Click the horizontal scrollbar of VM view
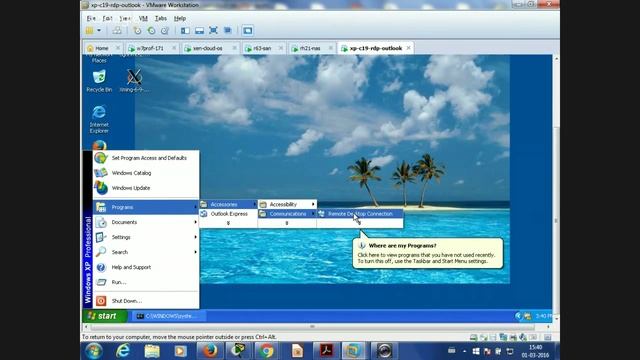The image size is (640, 360). tap(312, 327)
